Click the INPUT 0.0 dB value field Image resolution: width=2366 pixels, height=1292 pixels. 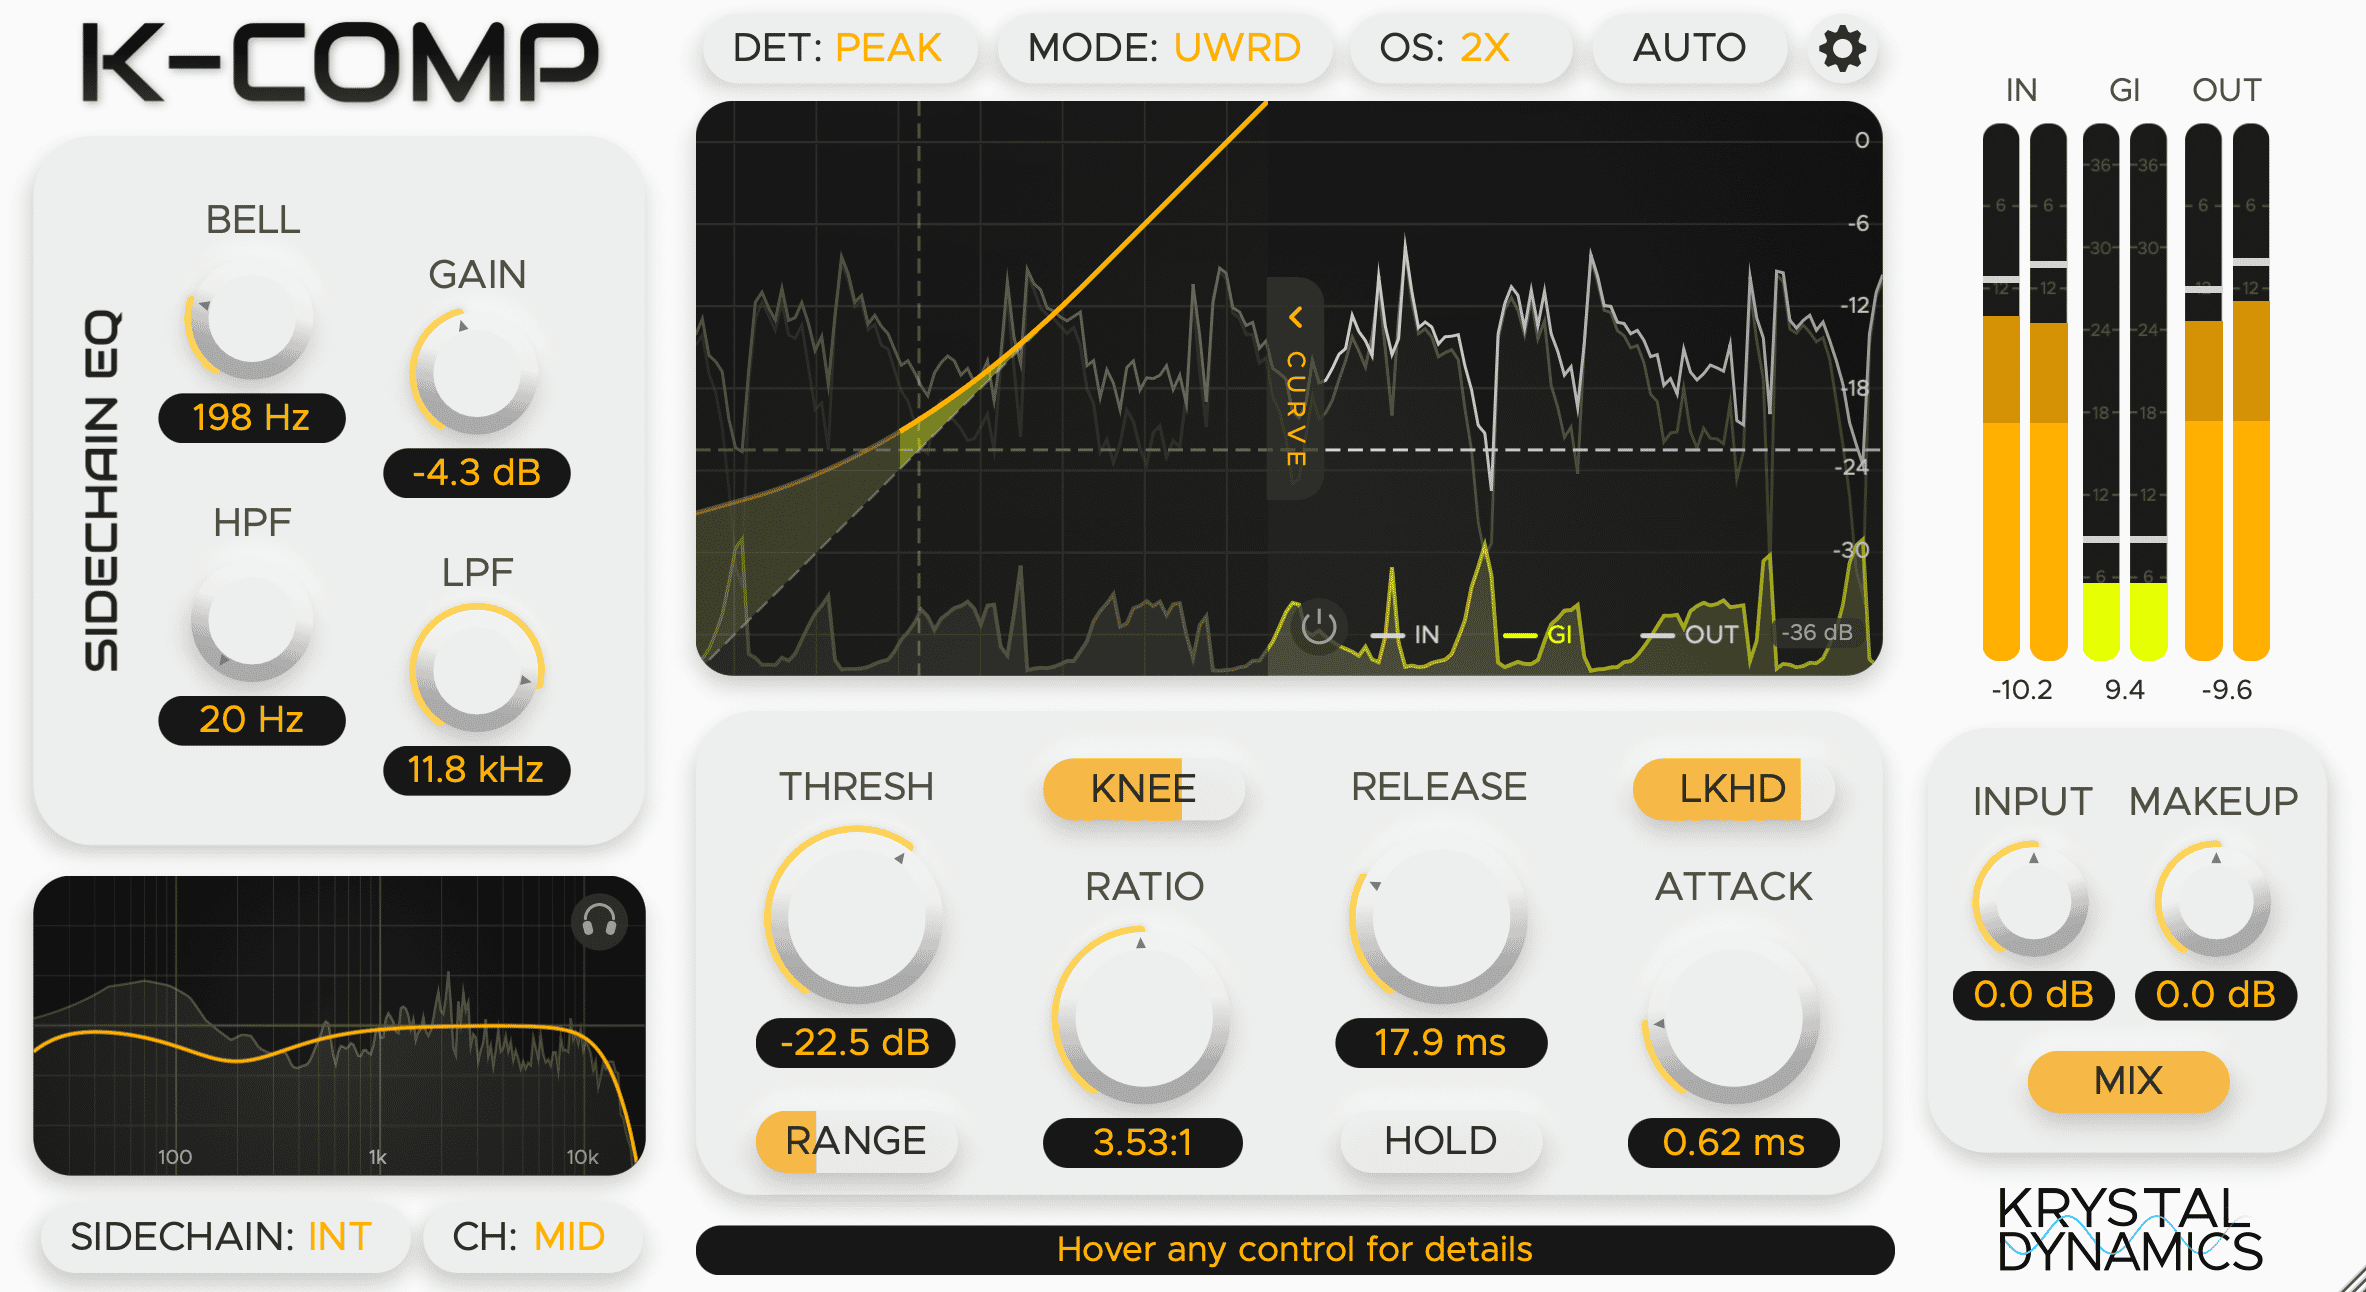(x=2033, y=995)
